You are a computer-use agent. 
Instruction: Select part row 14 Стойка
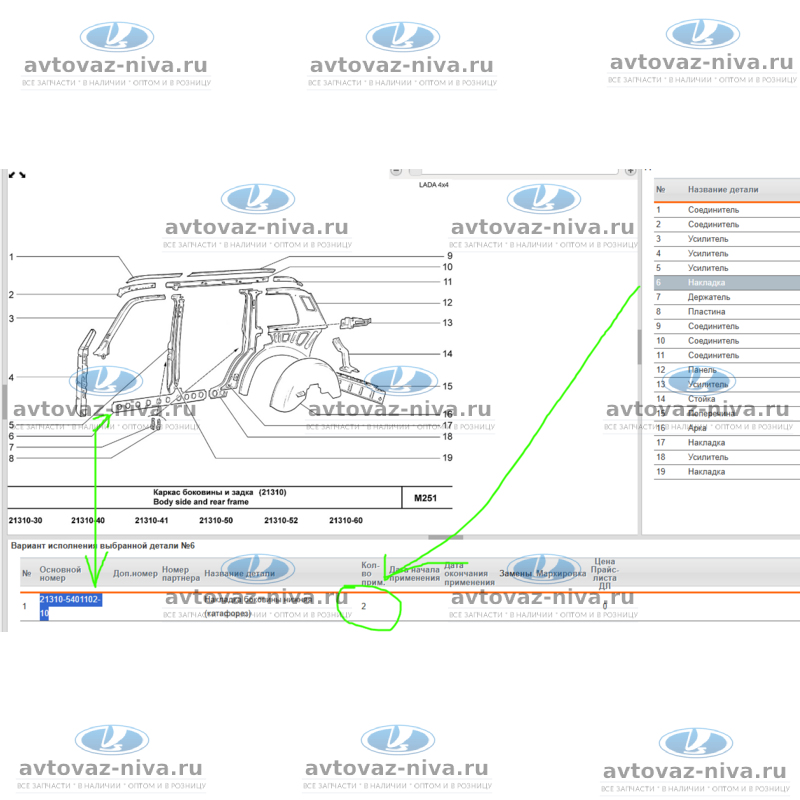coord(727,399)
